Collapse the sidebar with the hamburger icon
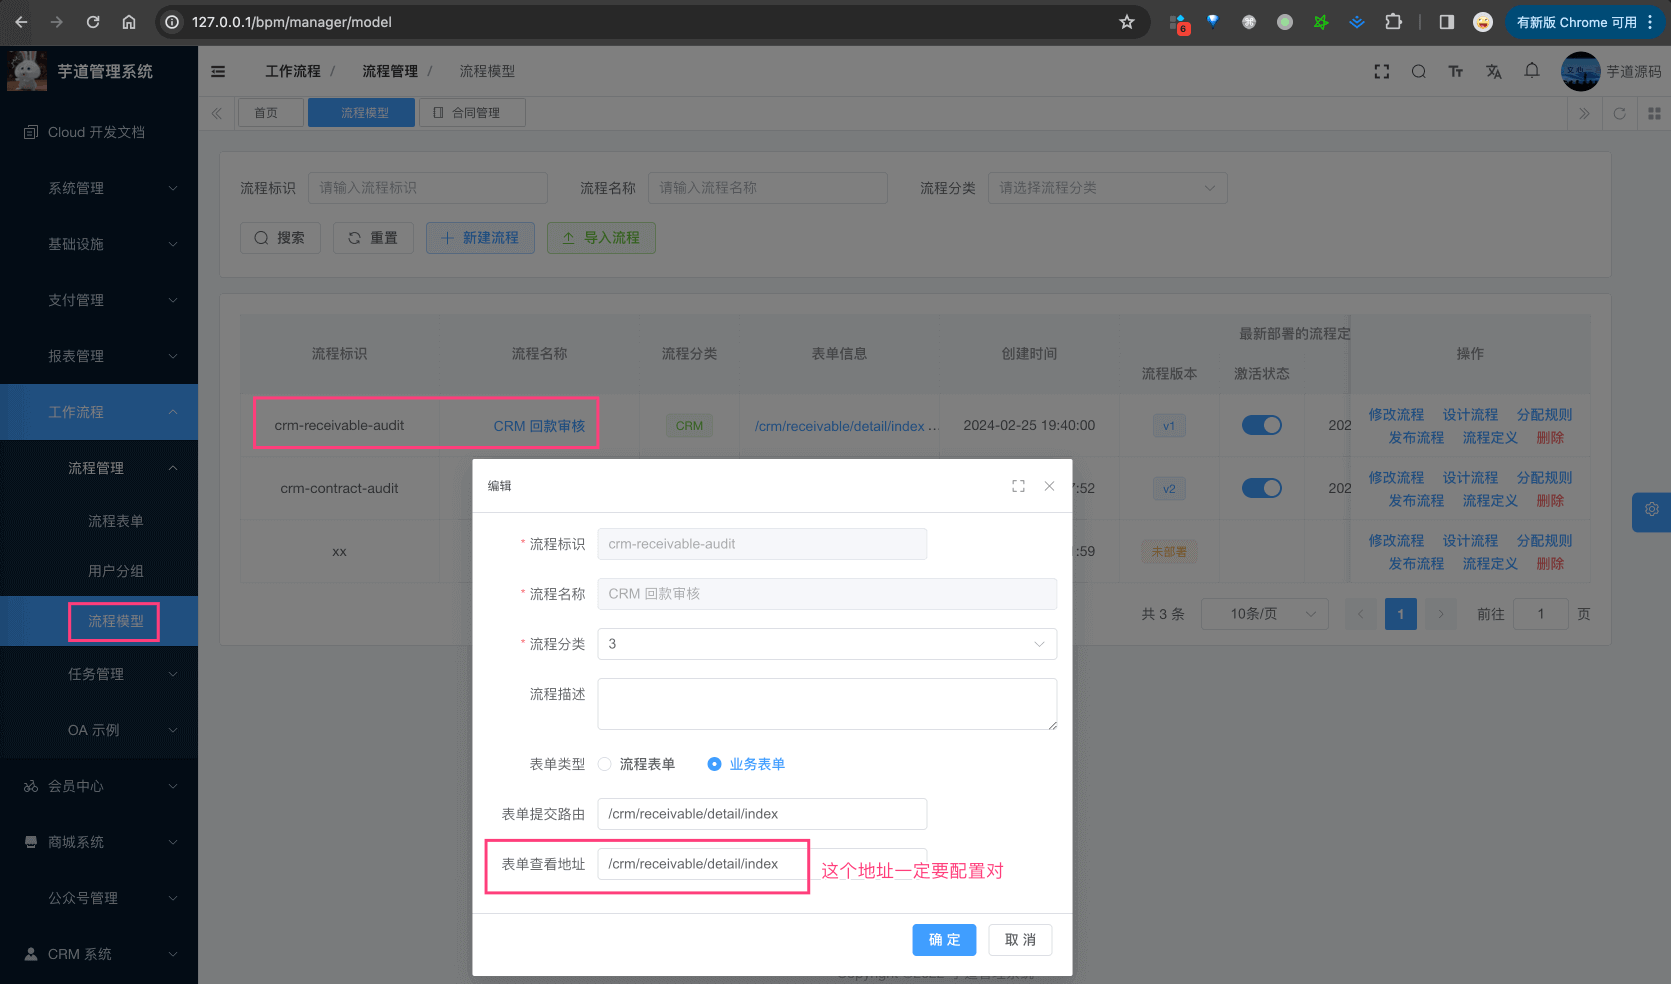Viewport: 1671px width, 984px height. pos(218,71)
